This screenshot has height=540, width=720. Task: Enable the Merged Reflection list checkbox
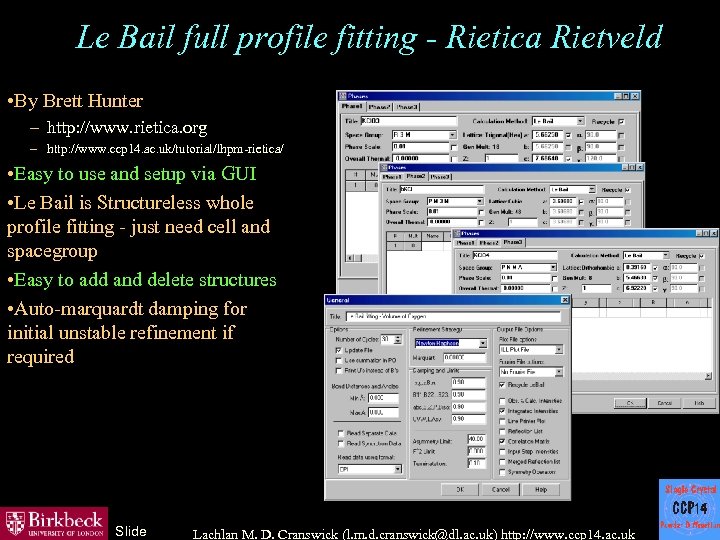click(502, 462)
